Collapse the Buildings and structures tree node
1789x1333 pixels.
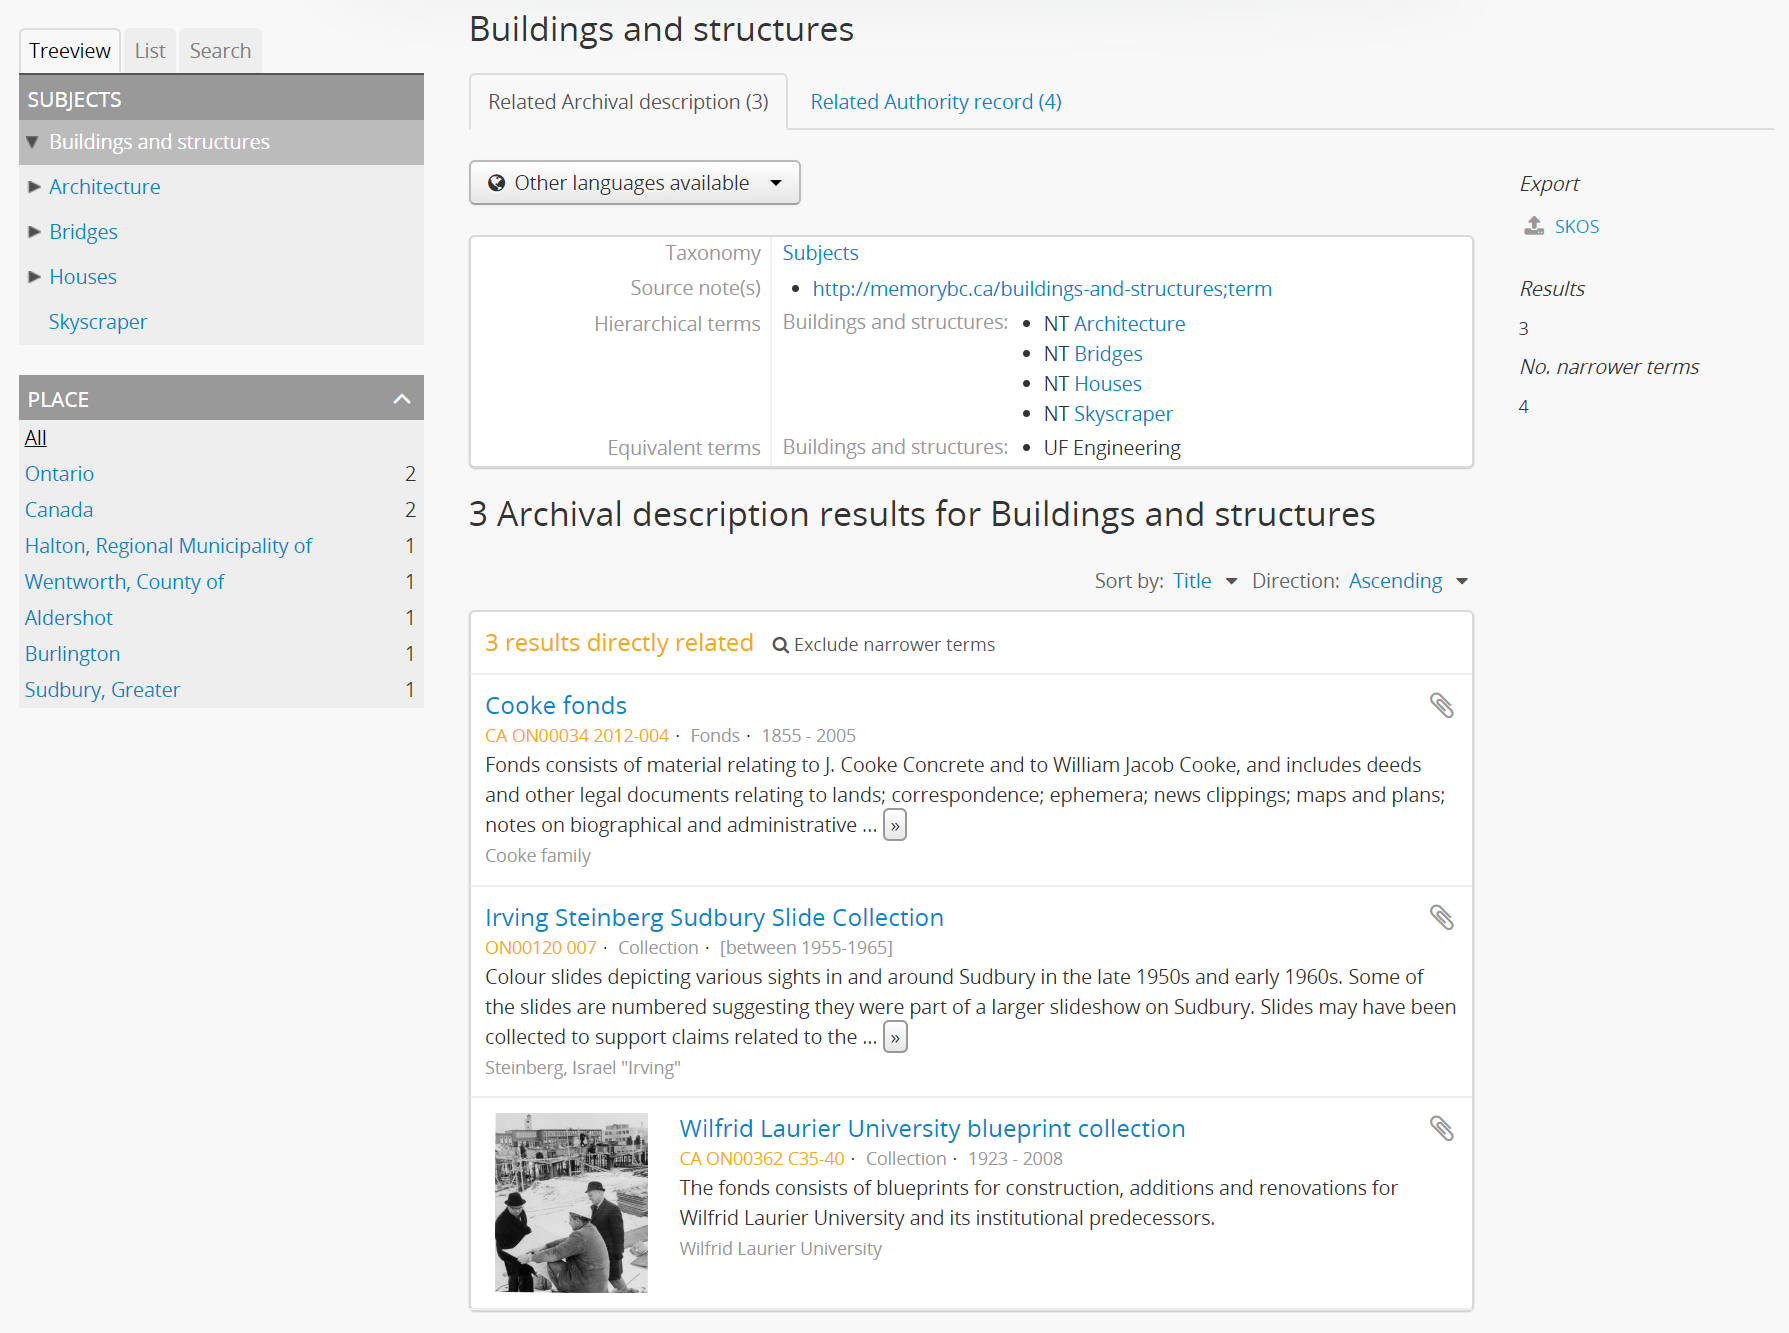(33, 142)
